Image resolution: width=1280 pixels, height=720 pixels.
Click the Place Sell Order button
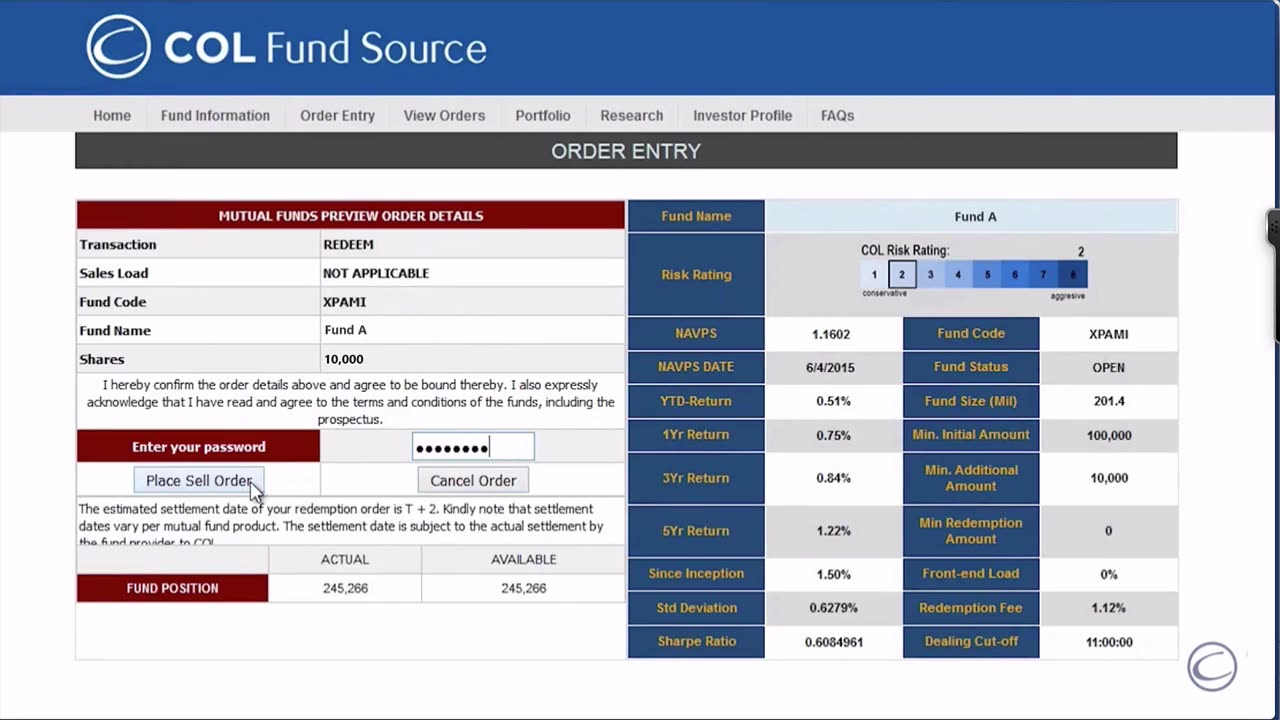(x=198, y=481)
